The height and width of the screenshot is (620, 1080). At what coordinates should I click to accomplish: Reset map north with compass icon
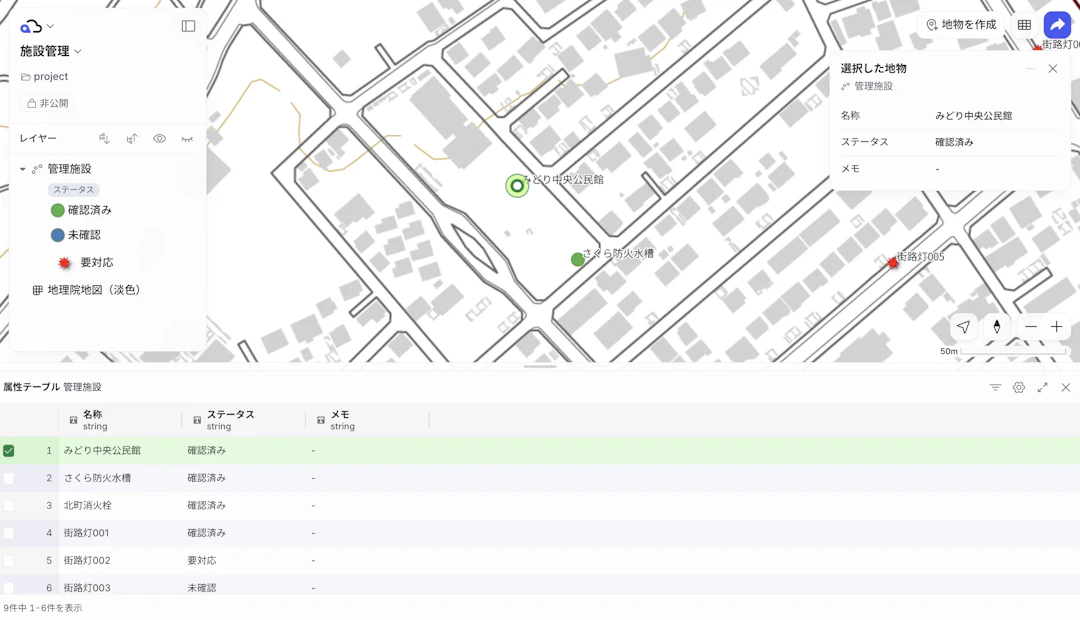pos(997,327)
